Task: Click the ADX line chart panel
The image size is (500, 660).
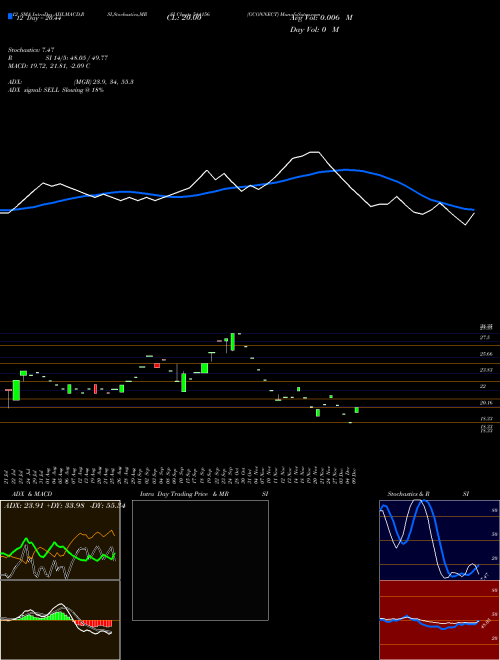Action: click(x=60, y=540)
